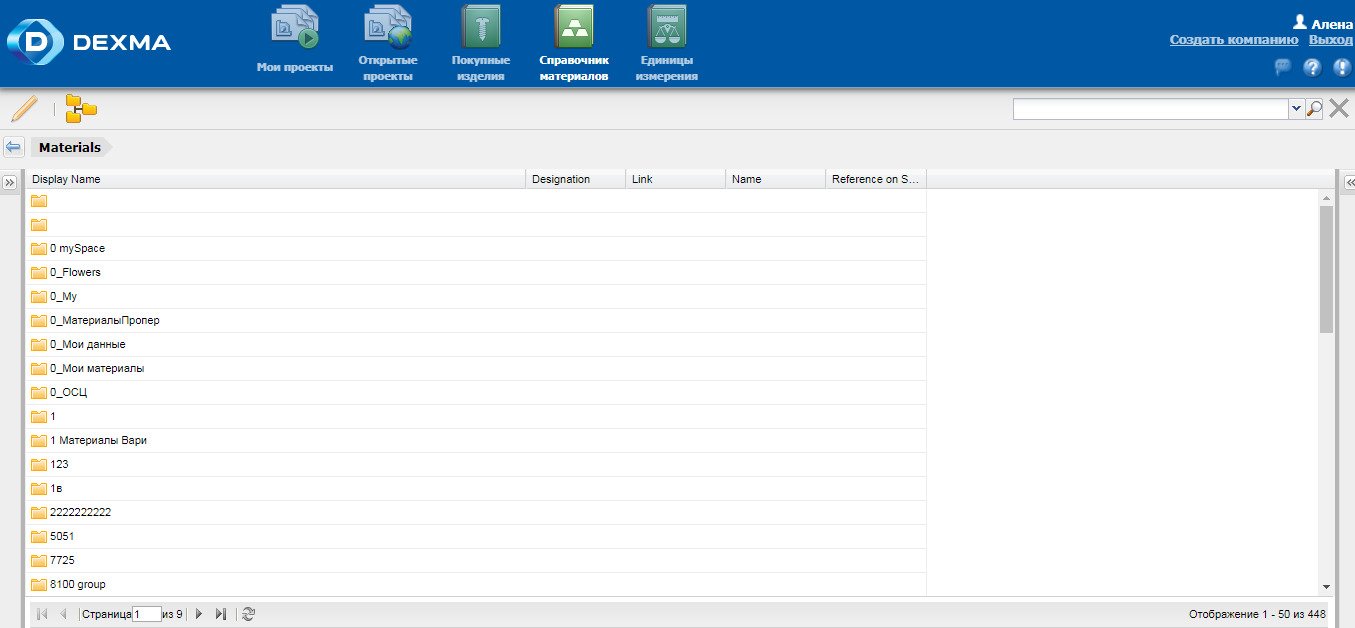This screenshot has height=628, width=1355.
Task: Select the 0_МатериалыПропер folder
Action: point(476,320)
